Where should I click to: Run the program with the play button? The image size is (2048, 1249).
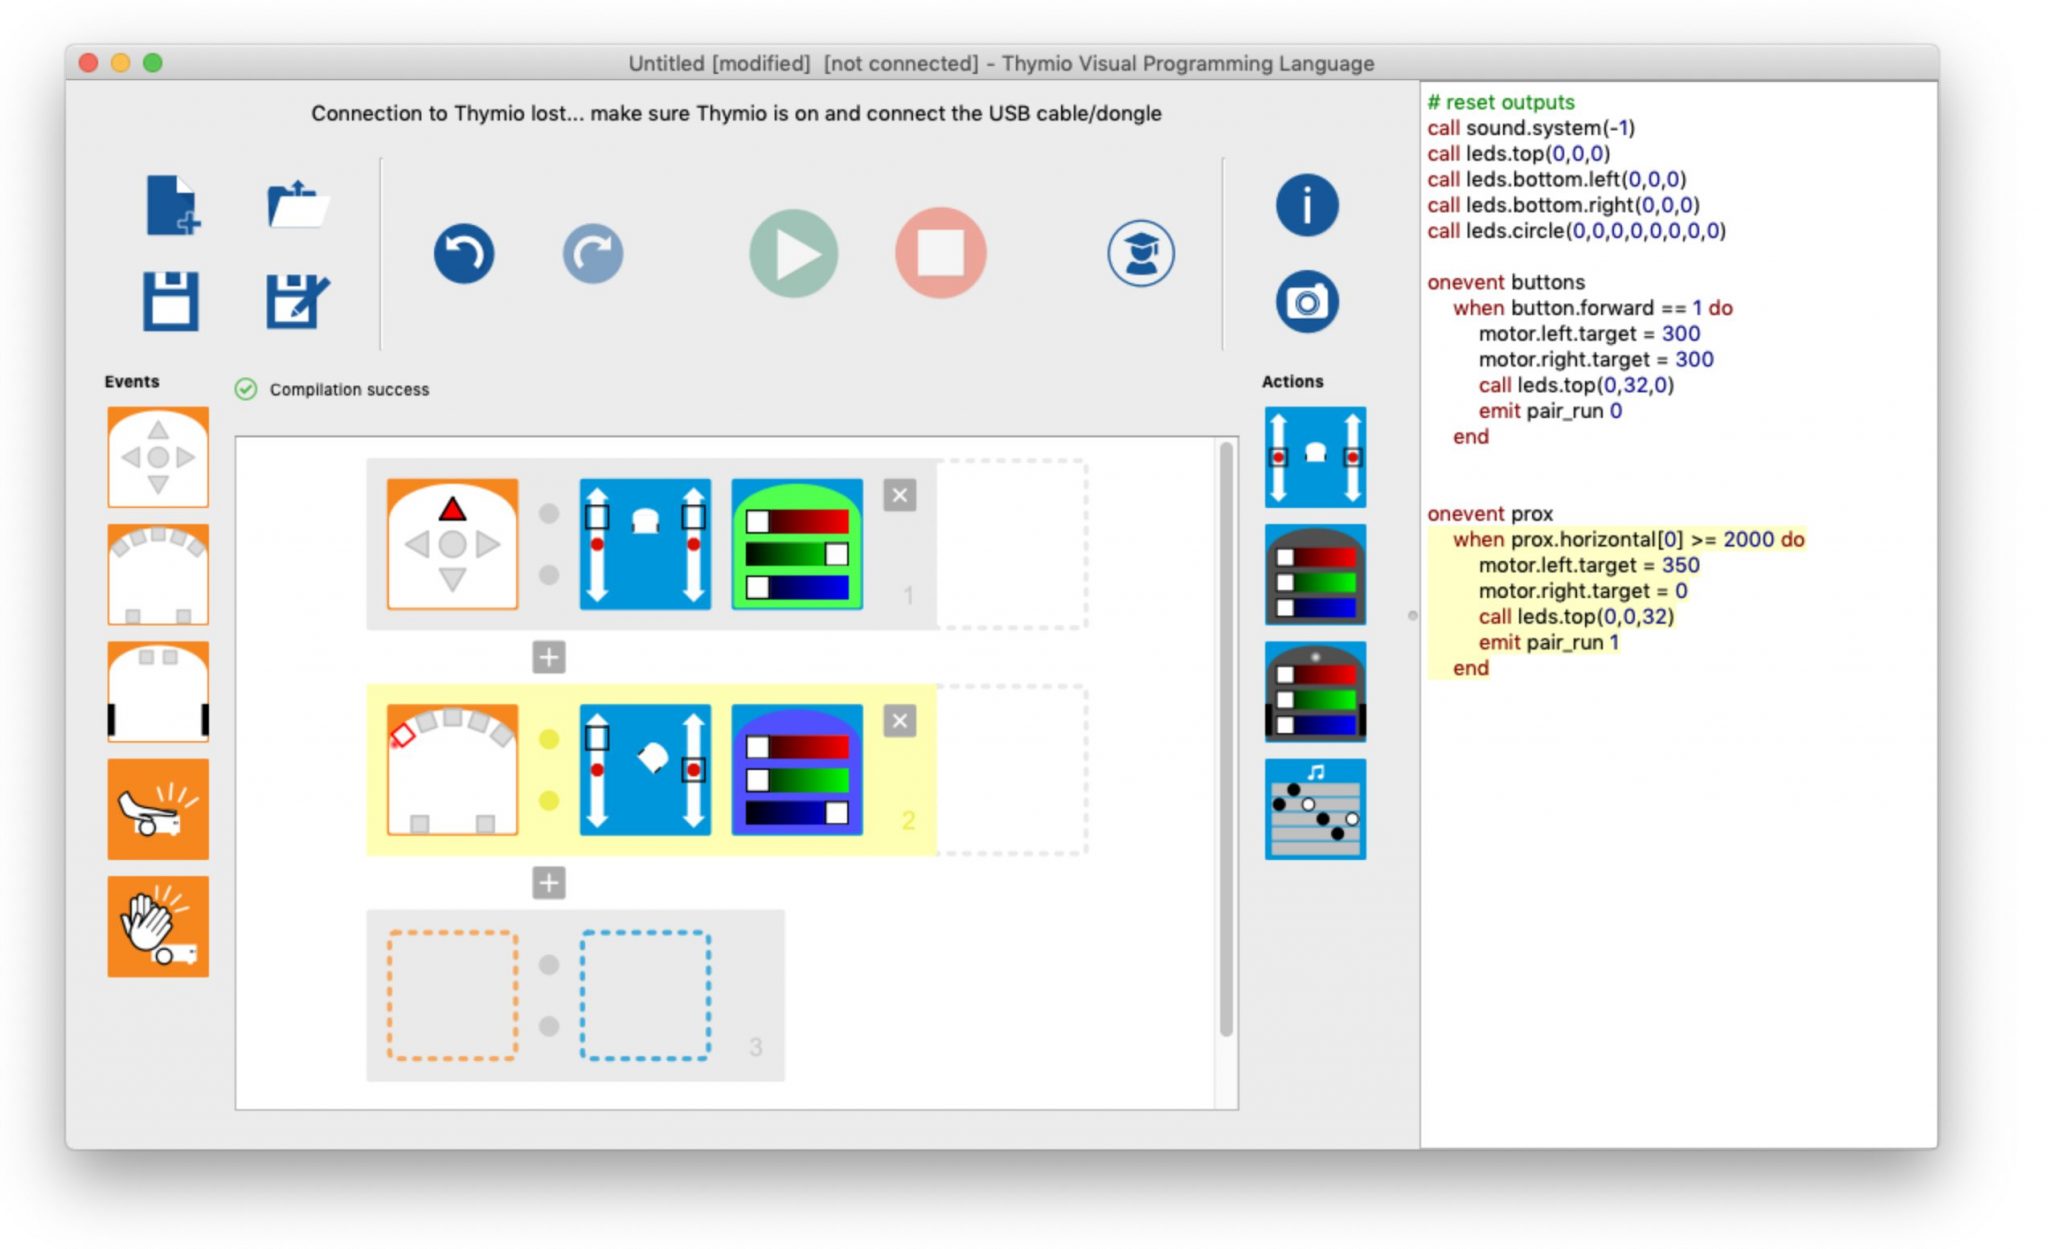point(793,253)
